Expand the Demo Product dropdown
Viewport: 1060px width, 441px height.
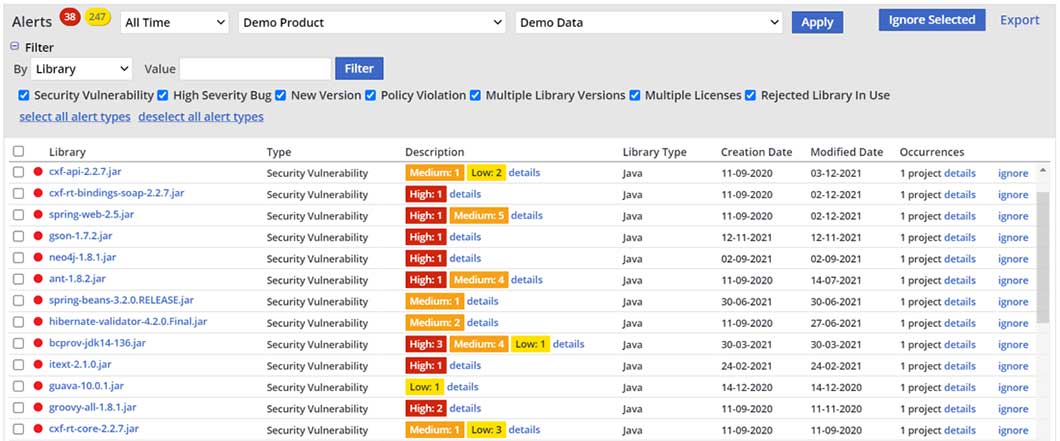pos(372,22)
